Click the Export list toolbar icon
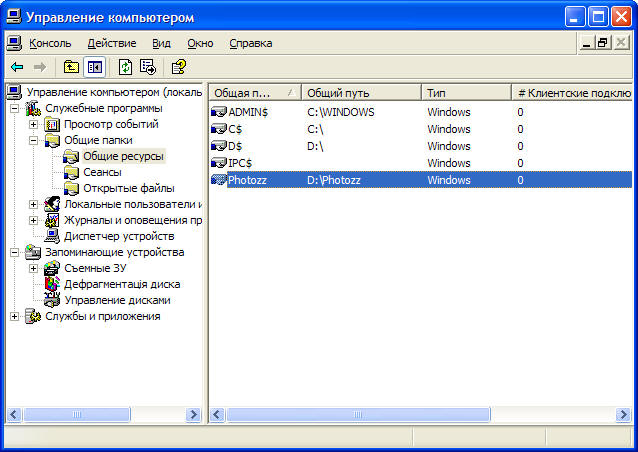Screen dimensions: 638x452 [148, 67]
